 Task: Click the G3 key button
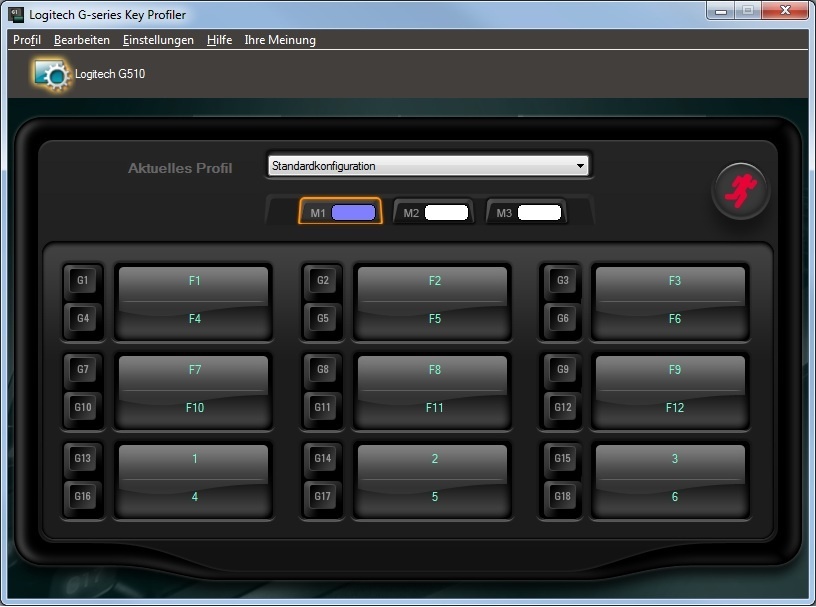[563, 281]
